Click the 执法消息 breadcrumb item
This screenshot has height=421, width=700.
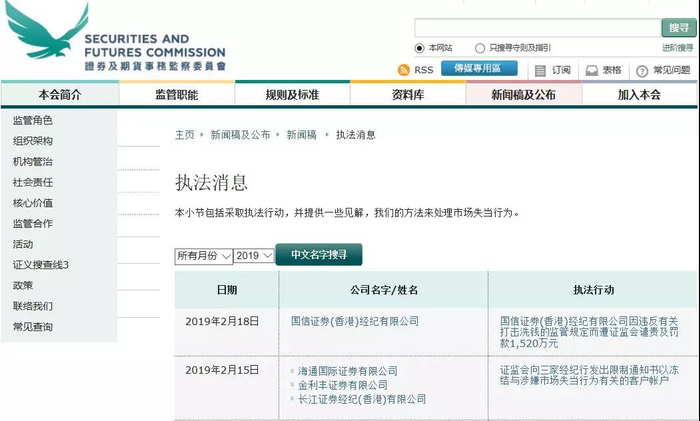coord(356,135)
